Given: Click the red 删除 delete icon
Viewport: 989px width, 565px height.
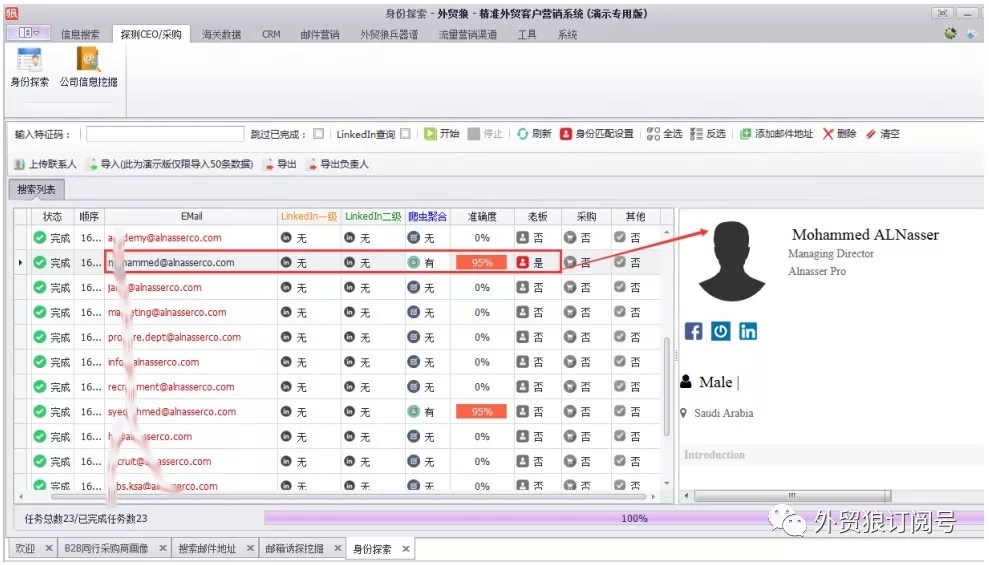Looking at the screenshot, I should (828, 134).
